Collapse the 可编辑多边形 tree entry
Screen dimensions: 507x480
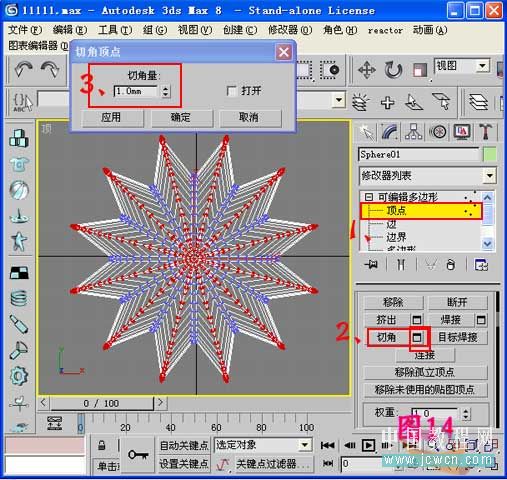pos(369,197)
